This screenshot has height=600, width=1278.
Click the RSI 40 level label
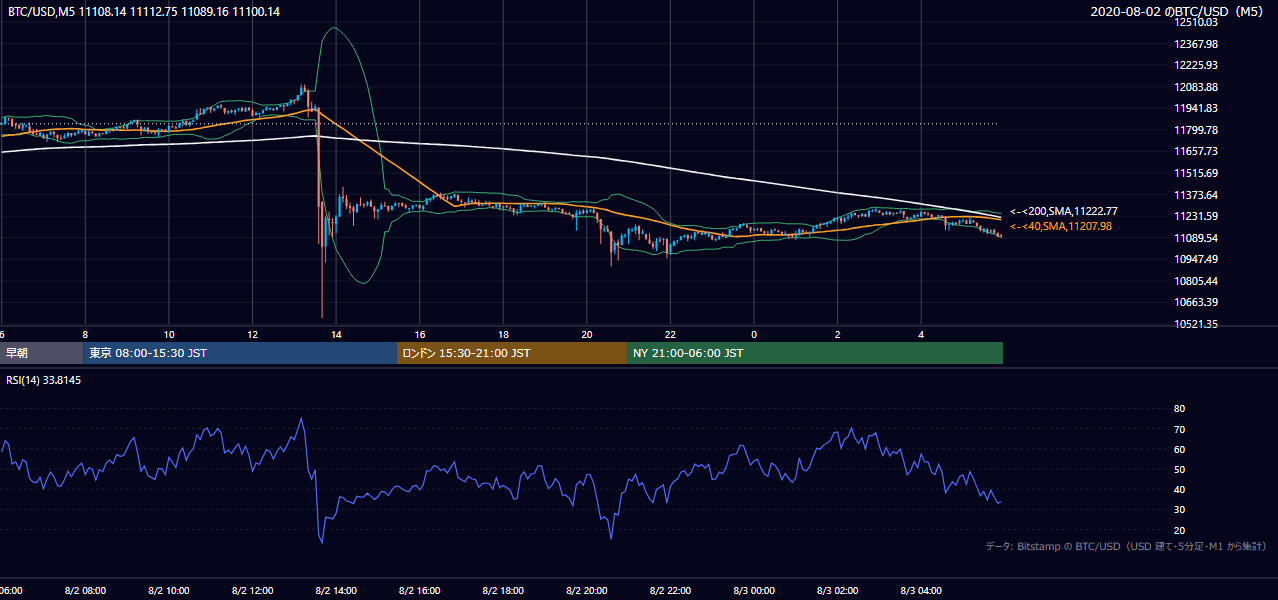pos(1179,489)
